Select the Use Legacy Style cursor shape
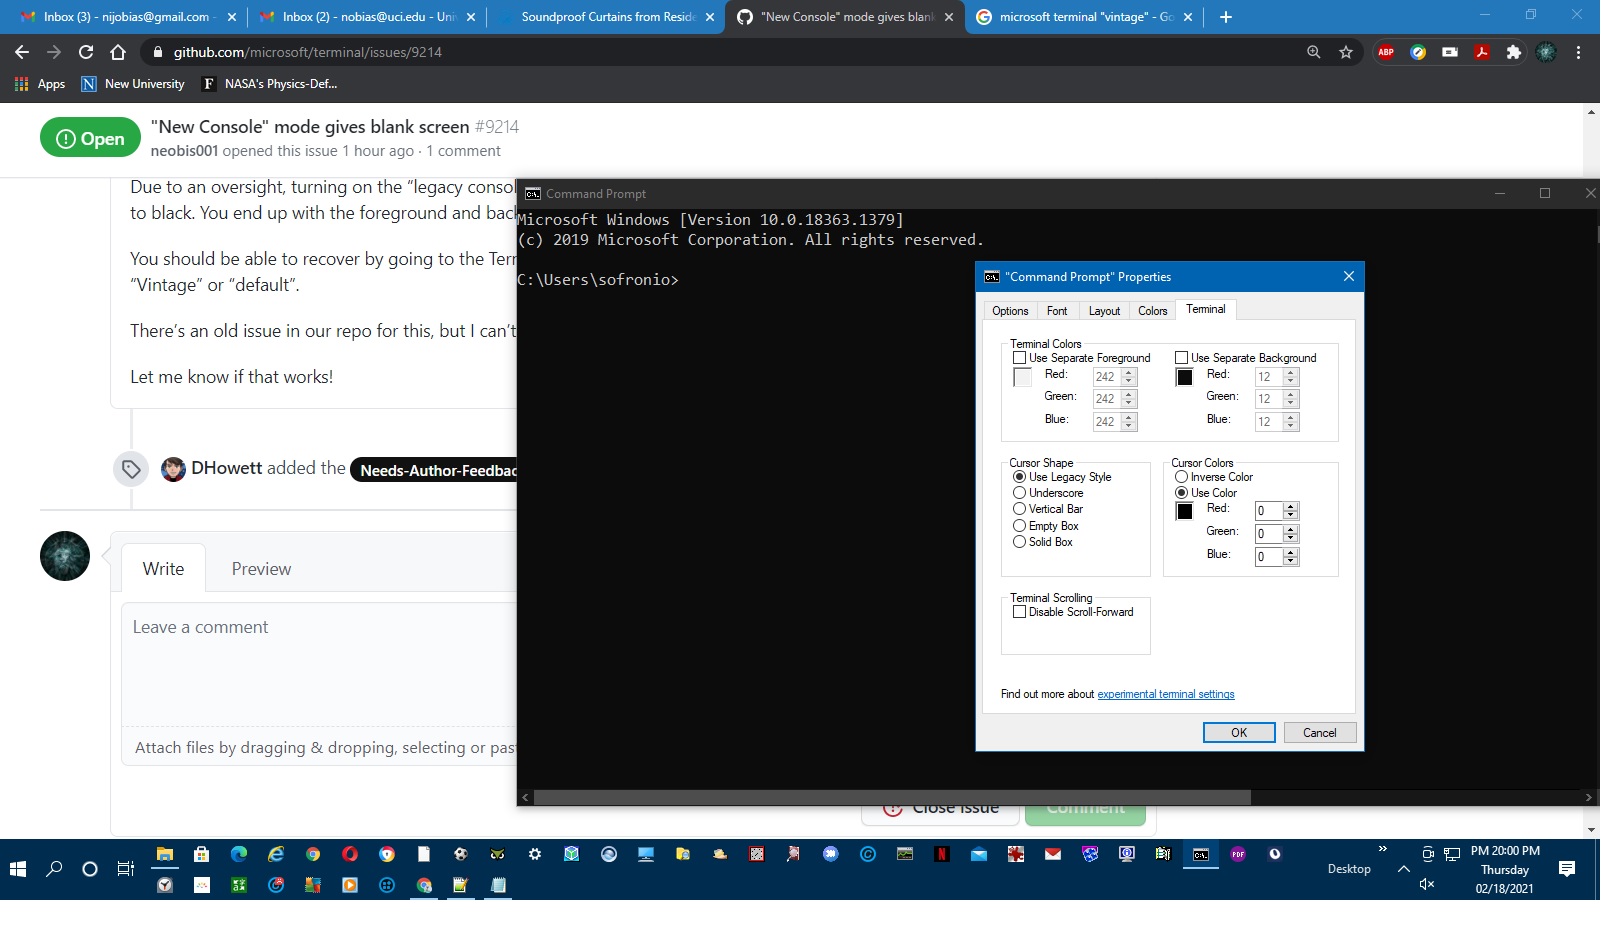The image size is (1616, 932). [x=1019, y=477]
